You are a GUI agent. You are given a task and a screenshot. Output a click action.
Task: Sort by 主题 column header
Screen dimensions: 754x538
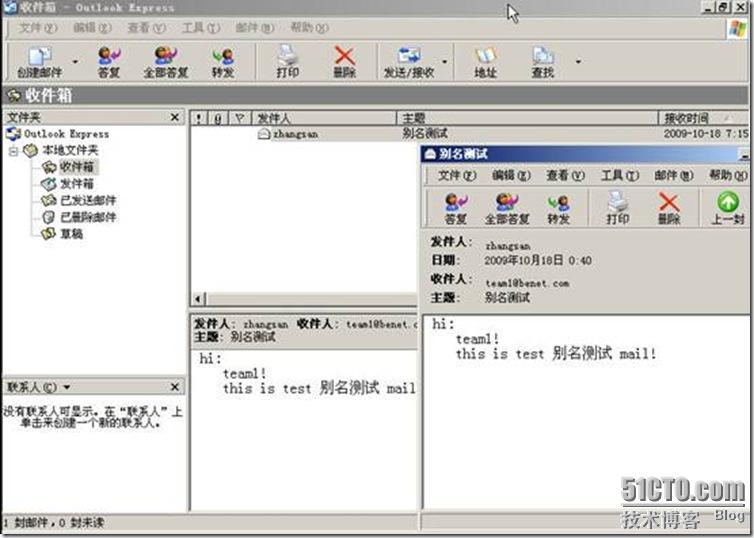[527, 118]
